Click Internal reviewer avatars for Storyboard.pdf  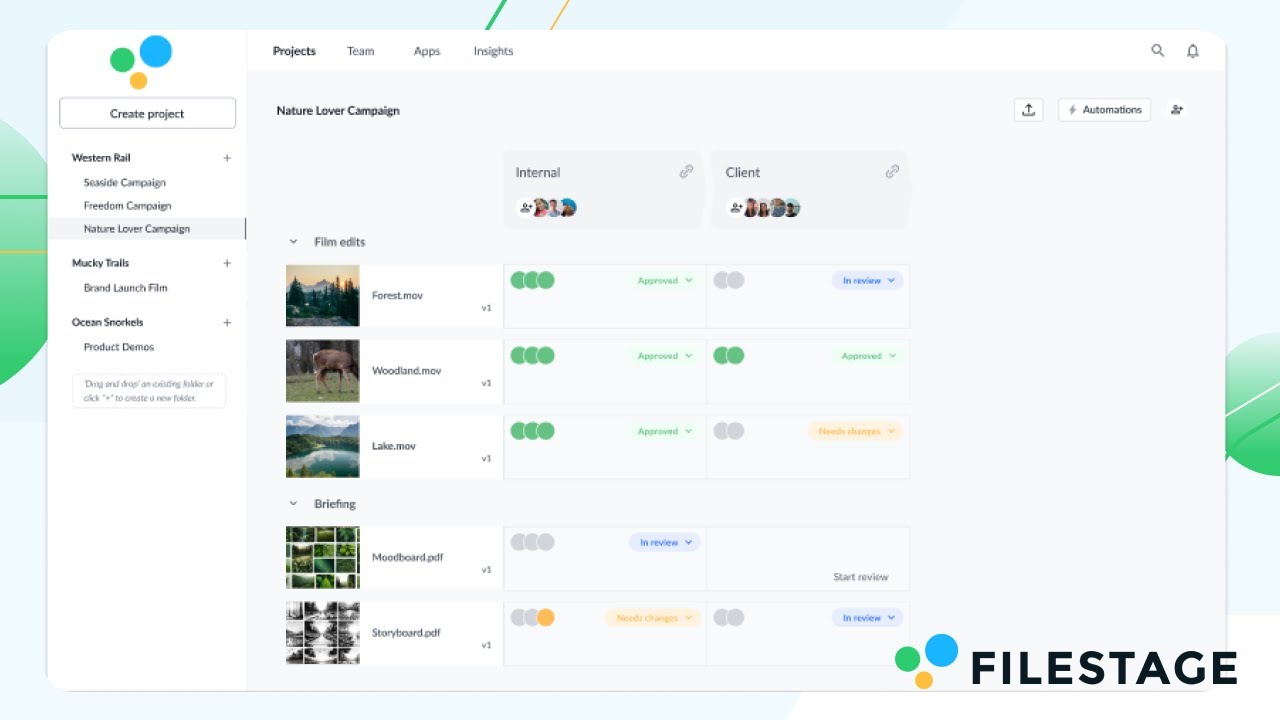click(x=532, y=618)
